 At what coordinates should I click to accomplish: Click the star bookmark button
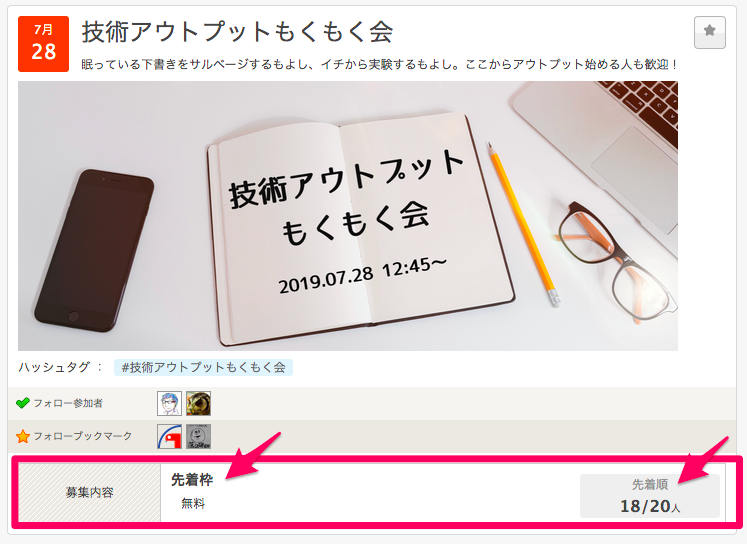coord(709,32)
